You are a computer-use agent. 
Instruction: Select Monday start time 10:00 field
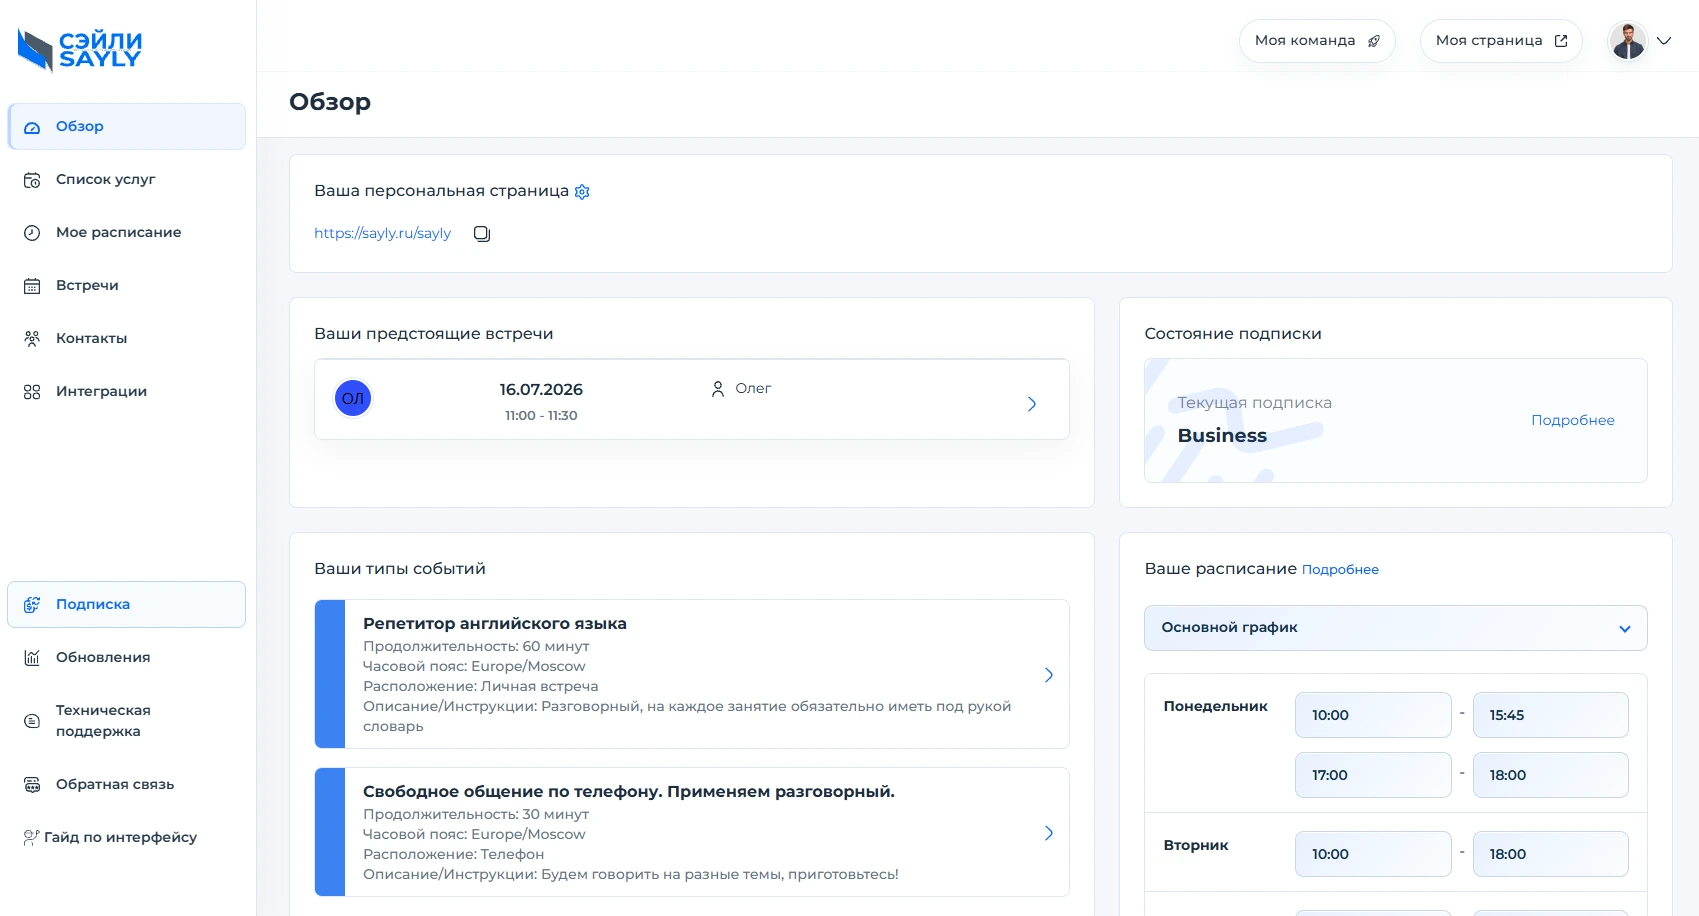1373,715
